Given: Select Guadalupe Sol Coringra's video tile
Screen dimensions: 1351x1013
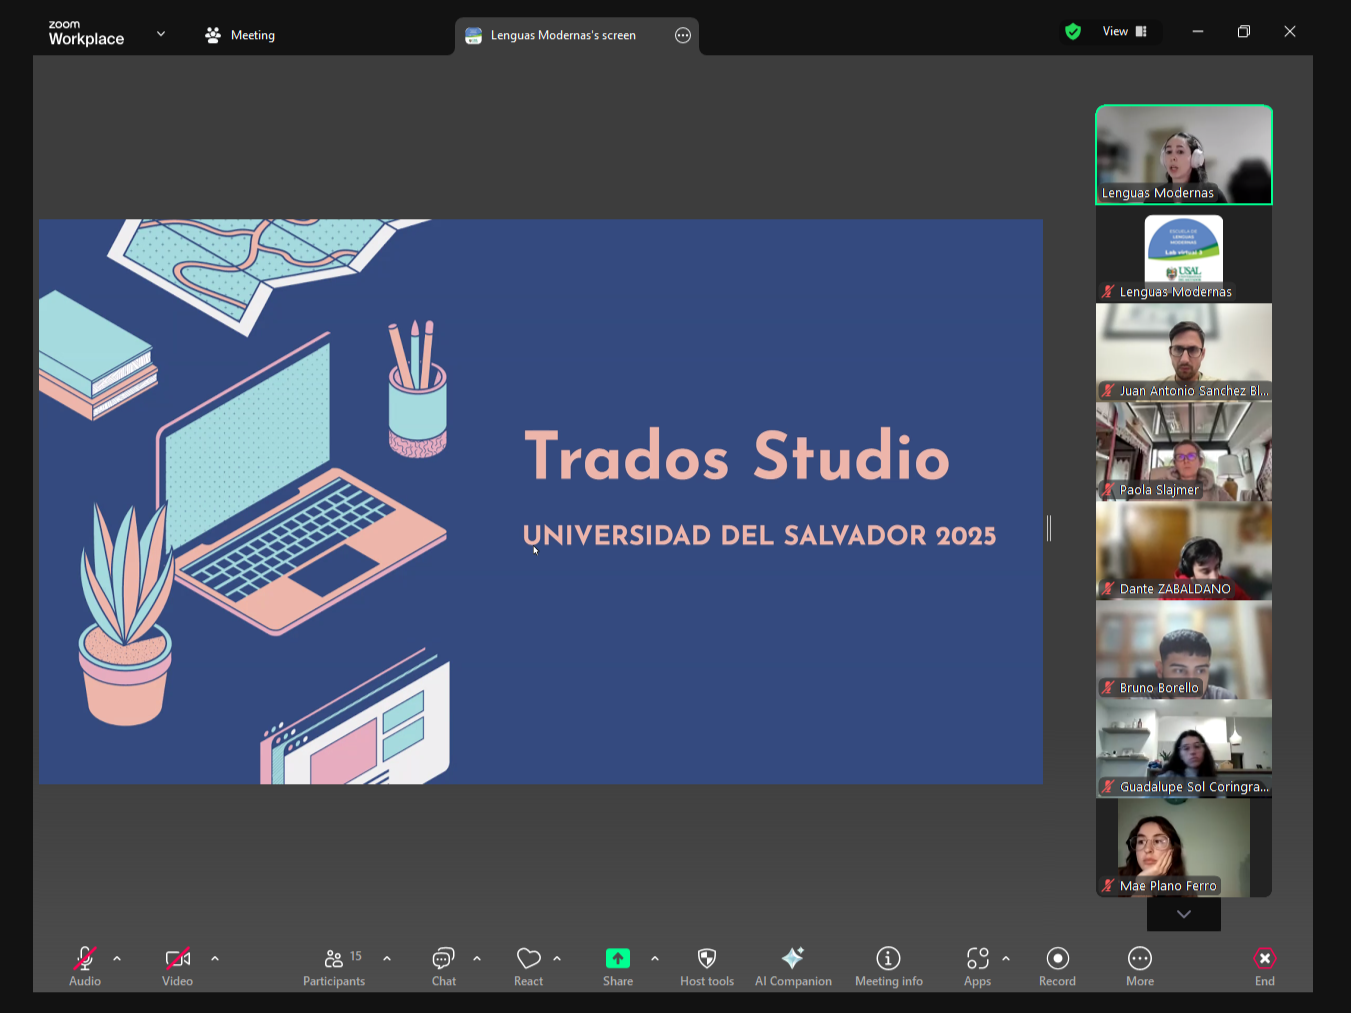Looking at the screenshot, I should point(1184,748).
